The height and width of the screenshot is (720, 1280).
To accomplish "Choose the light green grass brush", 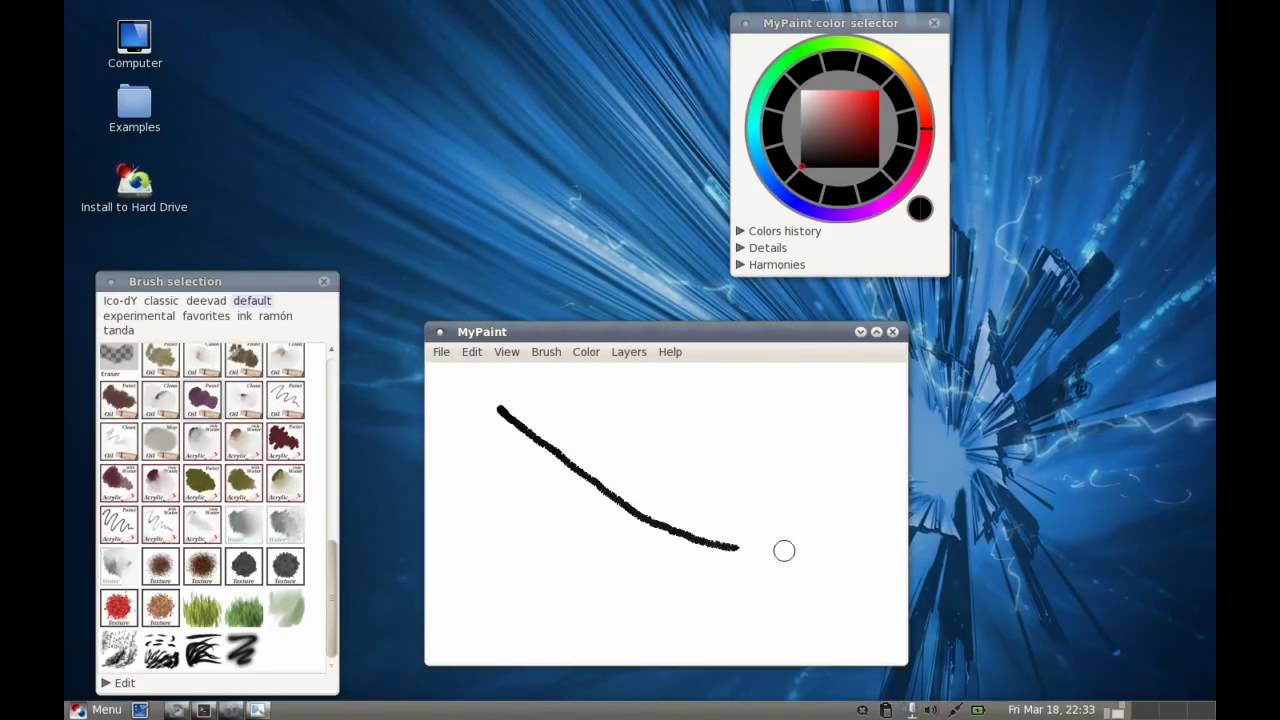I will coord(202,608).
